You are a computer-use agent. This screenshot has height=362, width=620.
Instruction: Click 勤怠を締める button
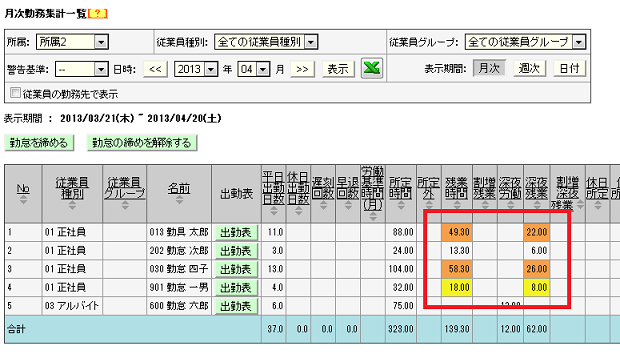(39, 143)
